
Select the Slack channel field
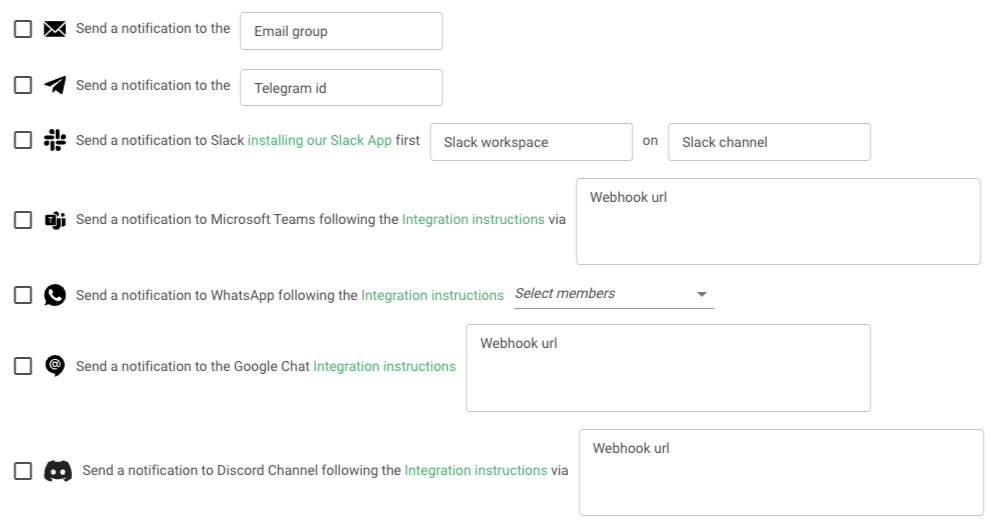pyautogui.click(x=769, y=142)
